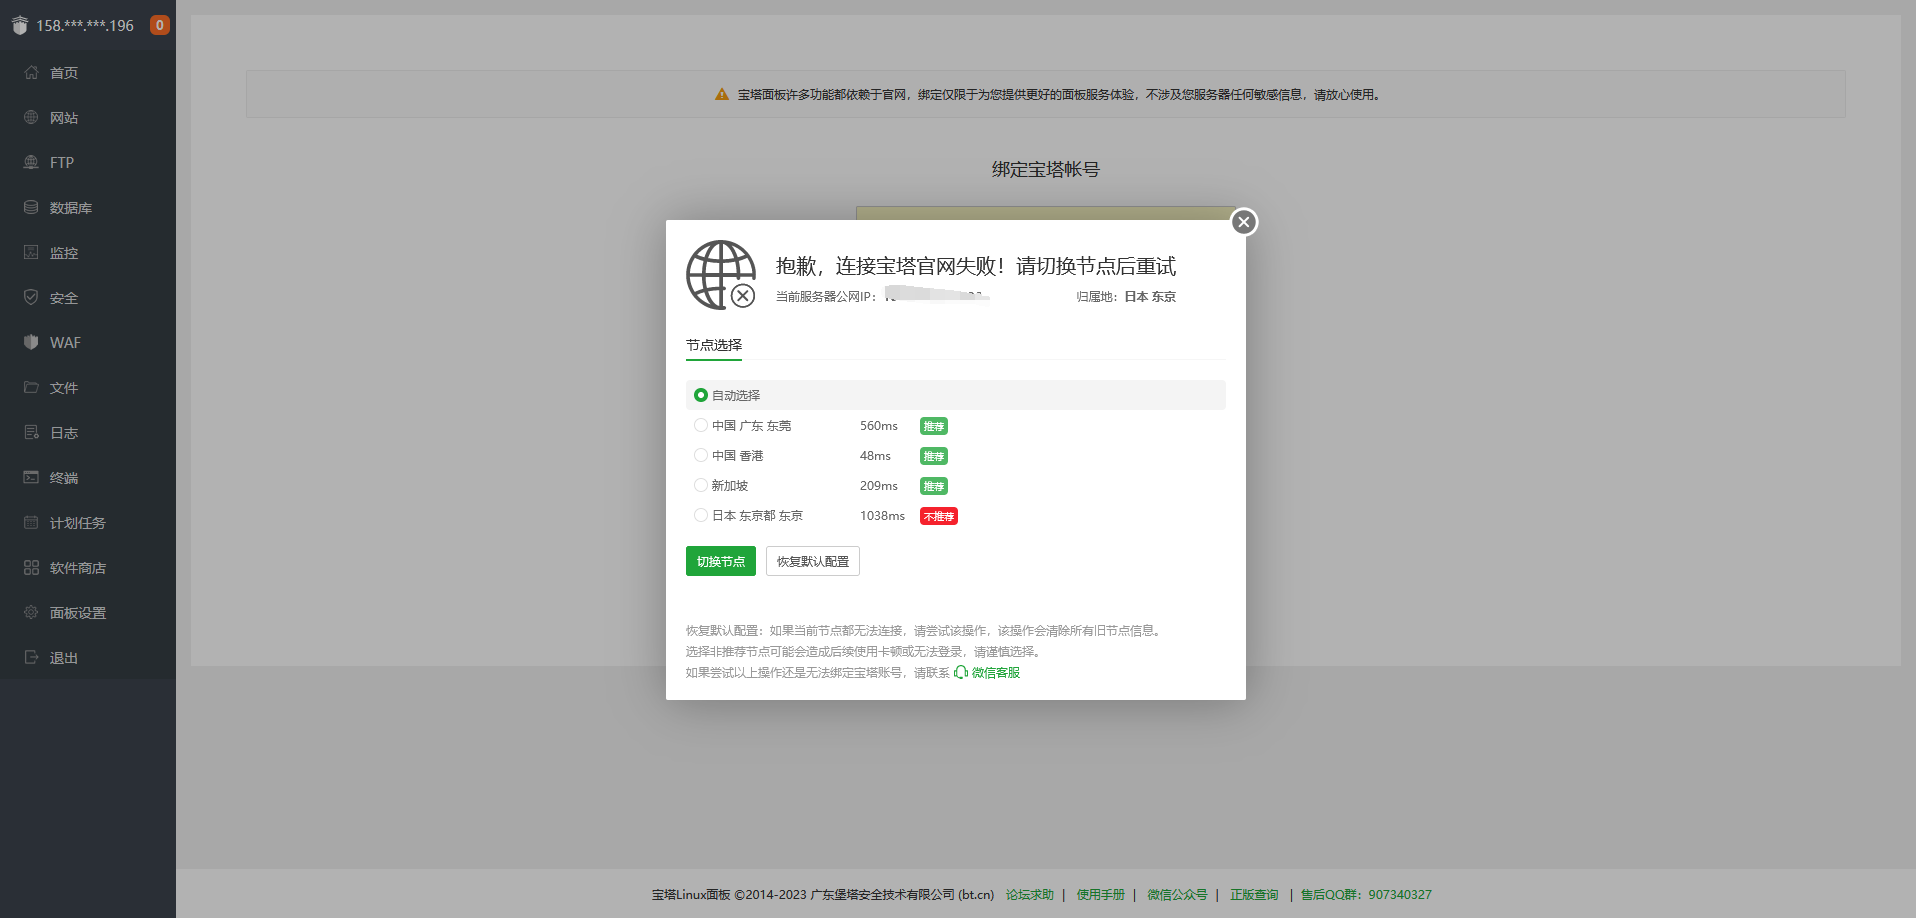Click the after-sales QQ group number 907340327

(1400, 895)
